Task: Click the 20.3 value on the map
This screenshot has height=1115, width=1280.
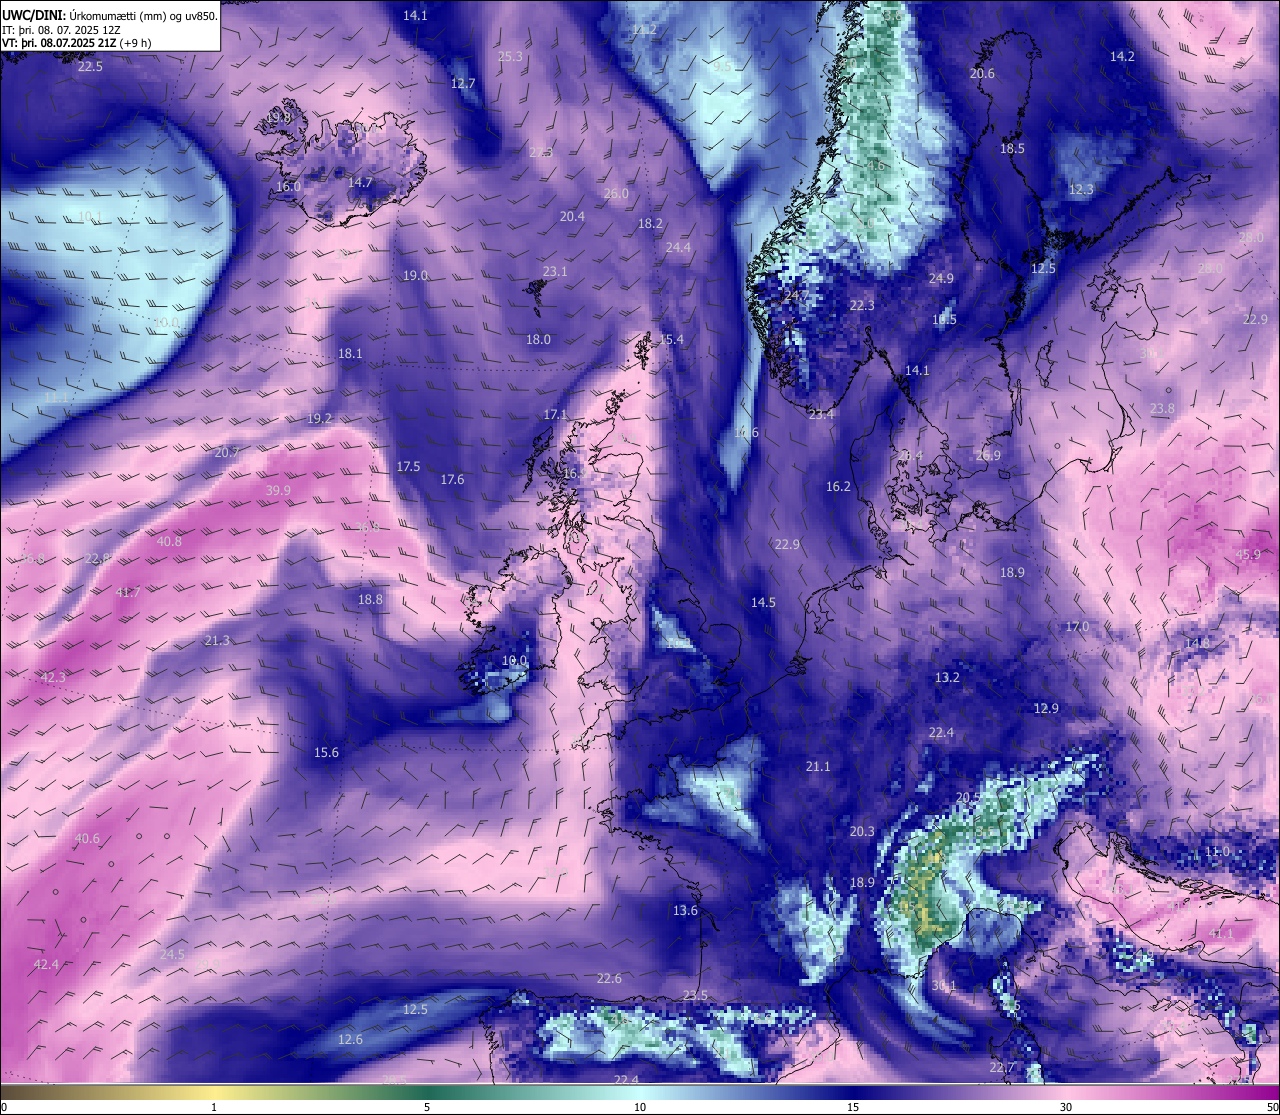Action: click(862, 832)
